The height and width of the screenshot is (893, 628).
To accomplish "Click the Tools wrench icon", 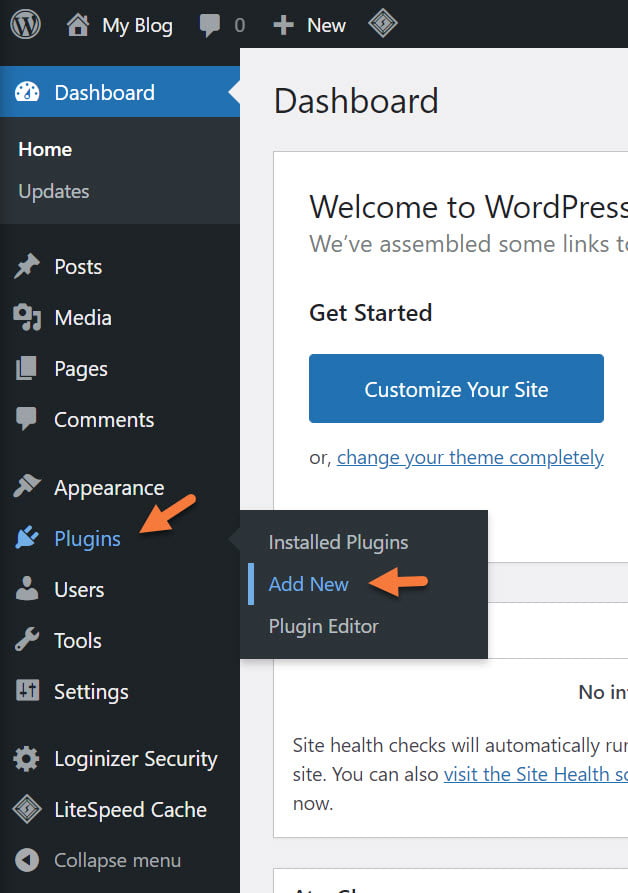I will click(27, 641).
